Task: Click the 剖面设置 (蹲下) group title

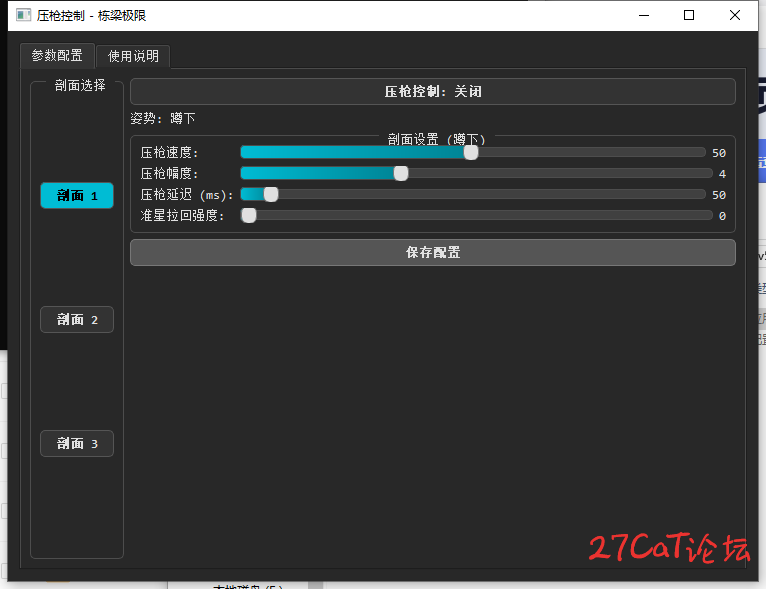Action: point(436,139)
